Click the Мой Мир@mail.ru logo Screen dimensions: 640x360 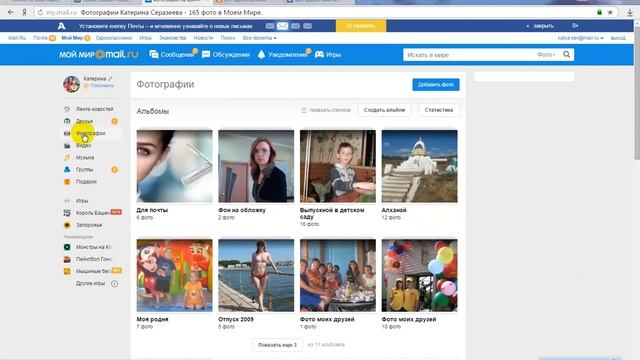click(x=98, y=54)
